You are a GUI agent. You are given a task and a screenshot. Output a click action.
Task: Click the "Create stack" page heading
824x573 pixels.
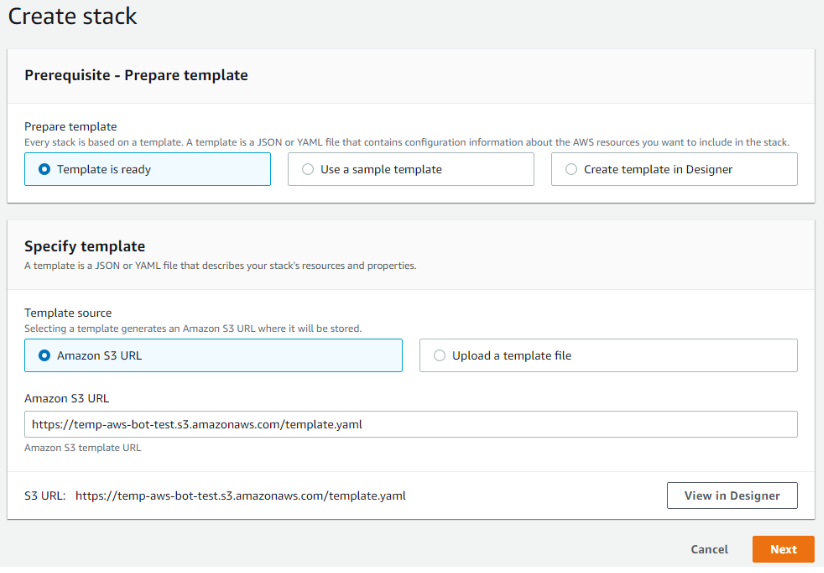pos(73,17)
